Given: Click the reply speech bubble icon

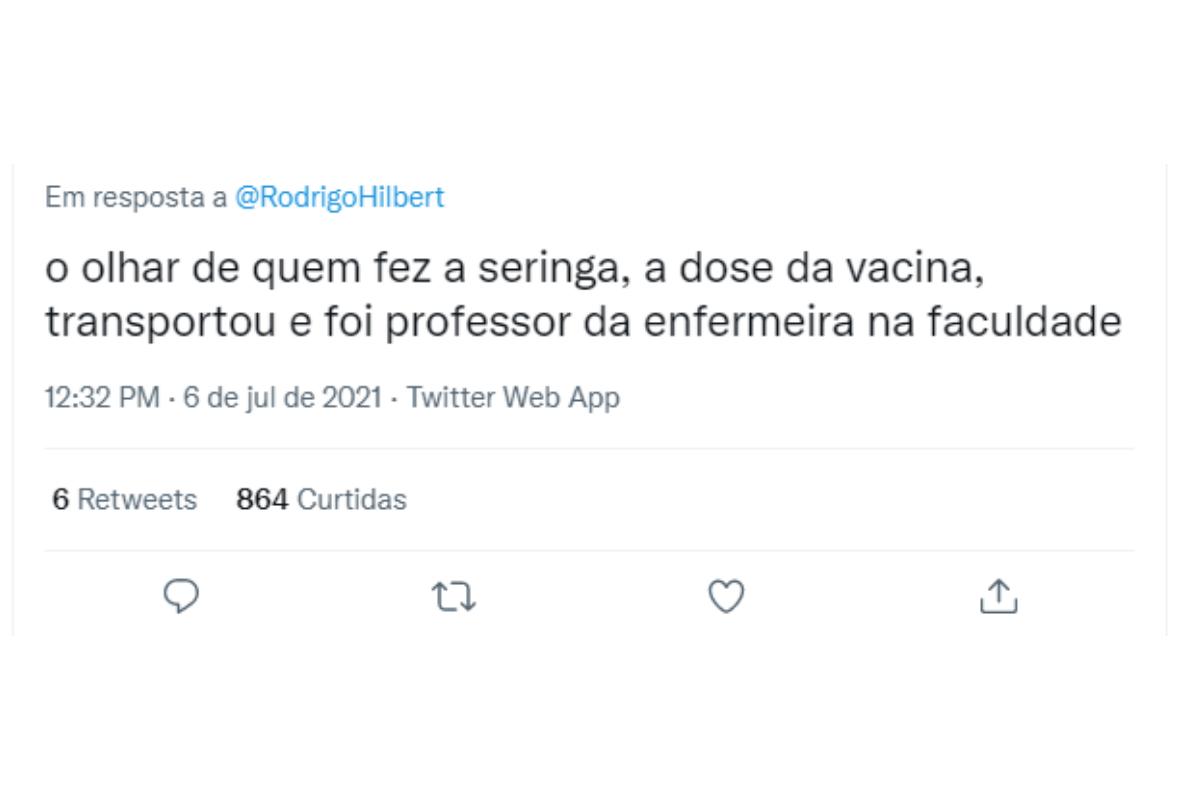Looking at the screenshot, I should (181, 597).
